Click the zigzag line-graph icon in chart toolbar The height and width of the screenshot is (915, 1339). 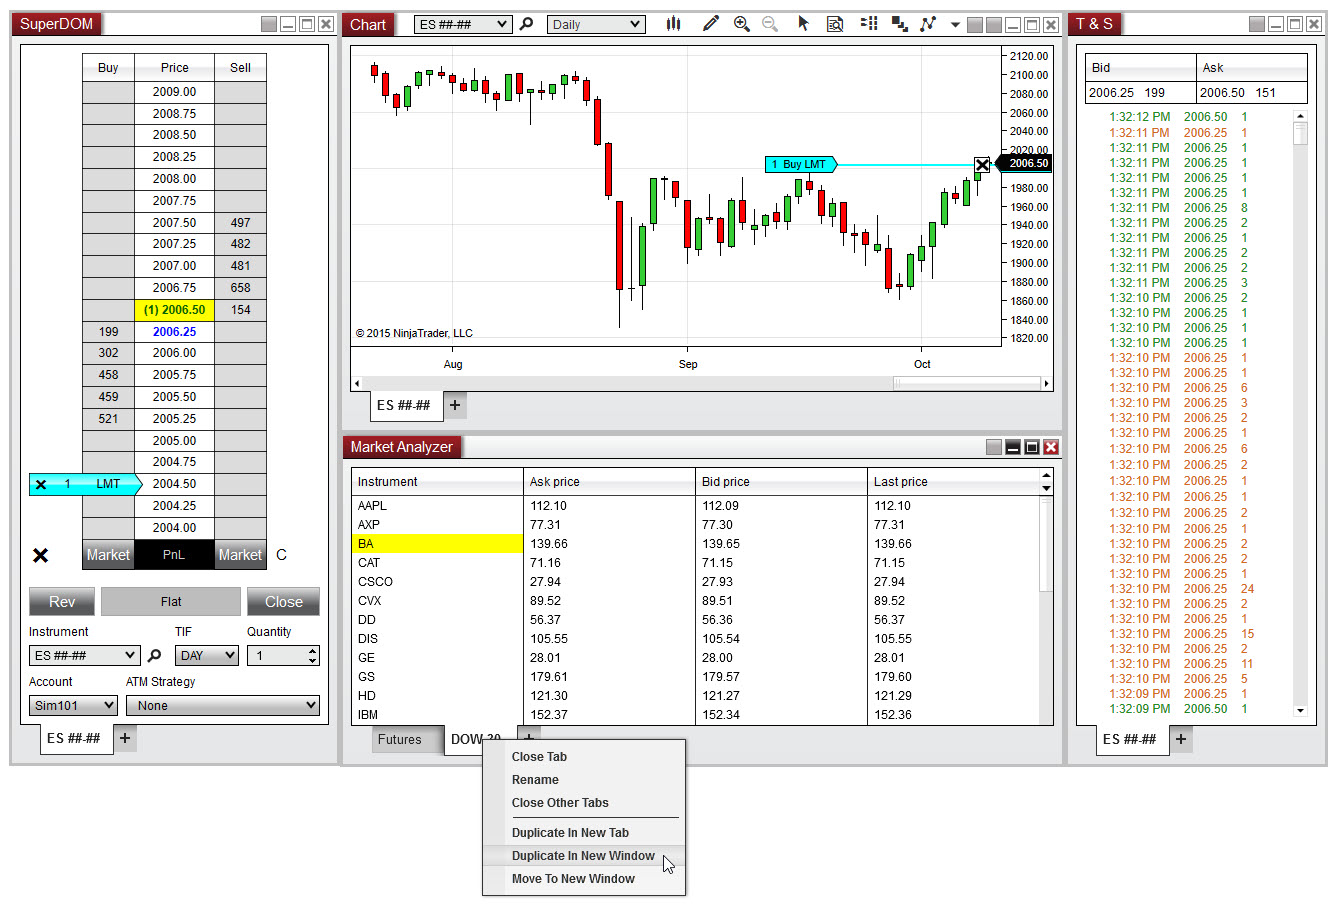tap(928, 24)
